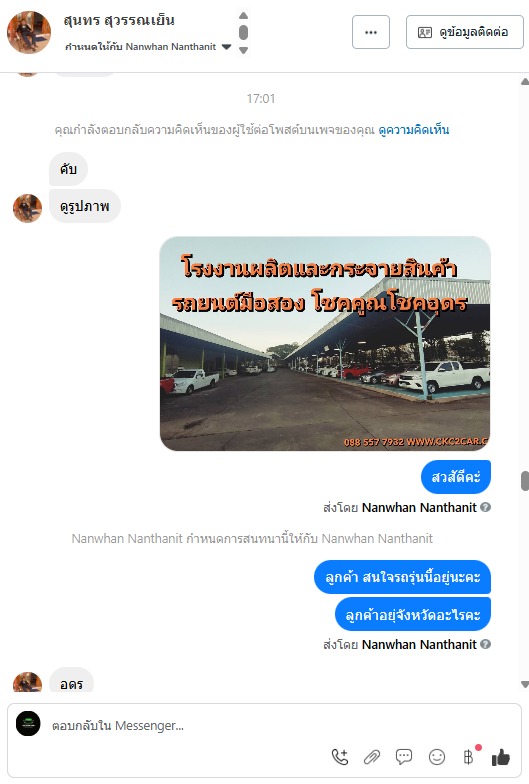Screen dimensions: 529x784
Task: Click the phone call request icon
Action: [340, 756]
